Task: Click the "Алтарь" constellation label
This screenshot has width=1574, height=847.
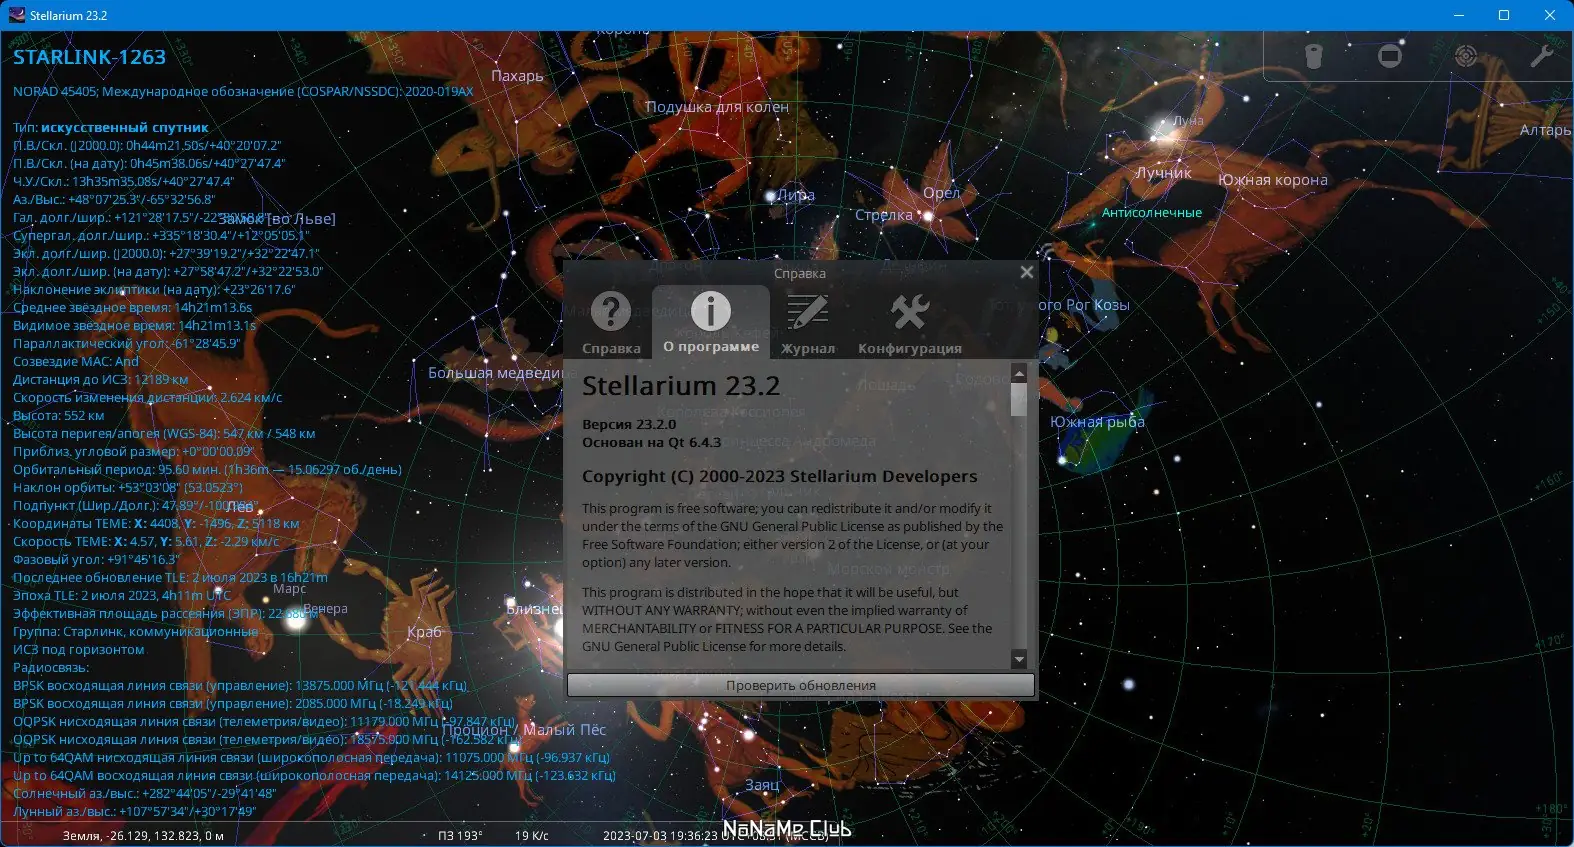Action: tap(1545, 130)
